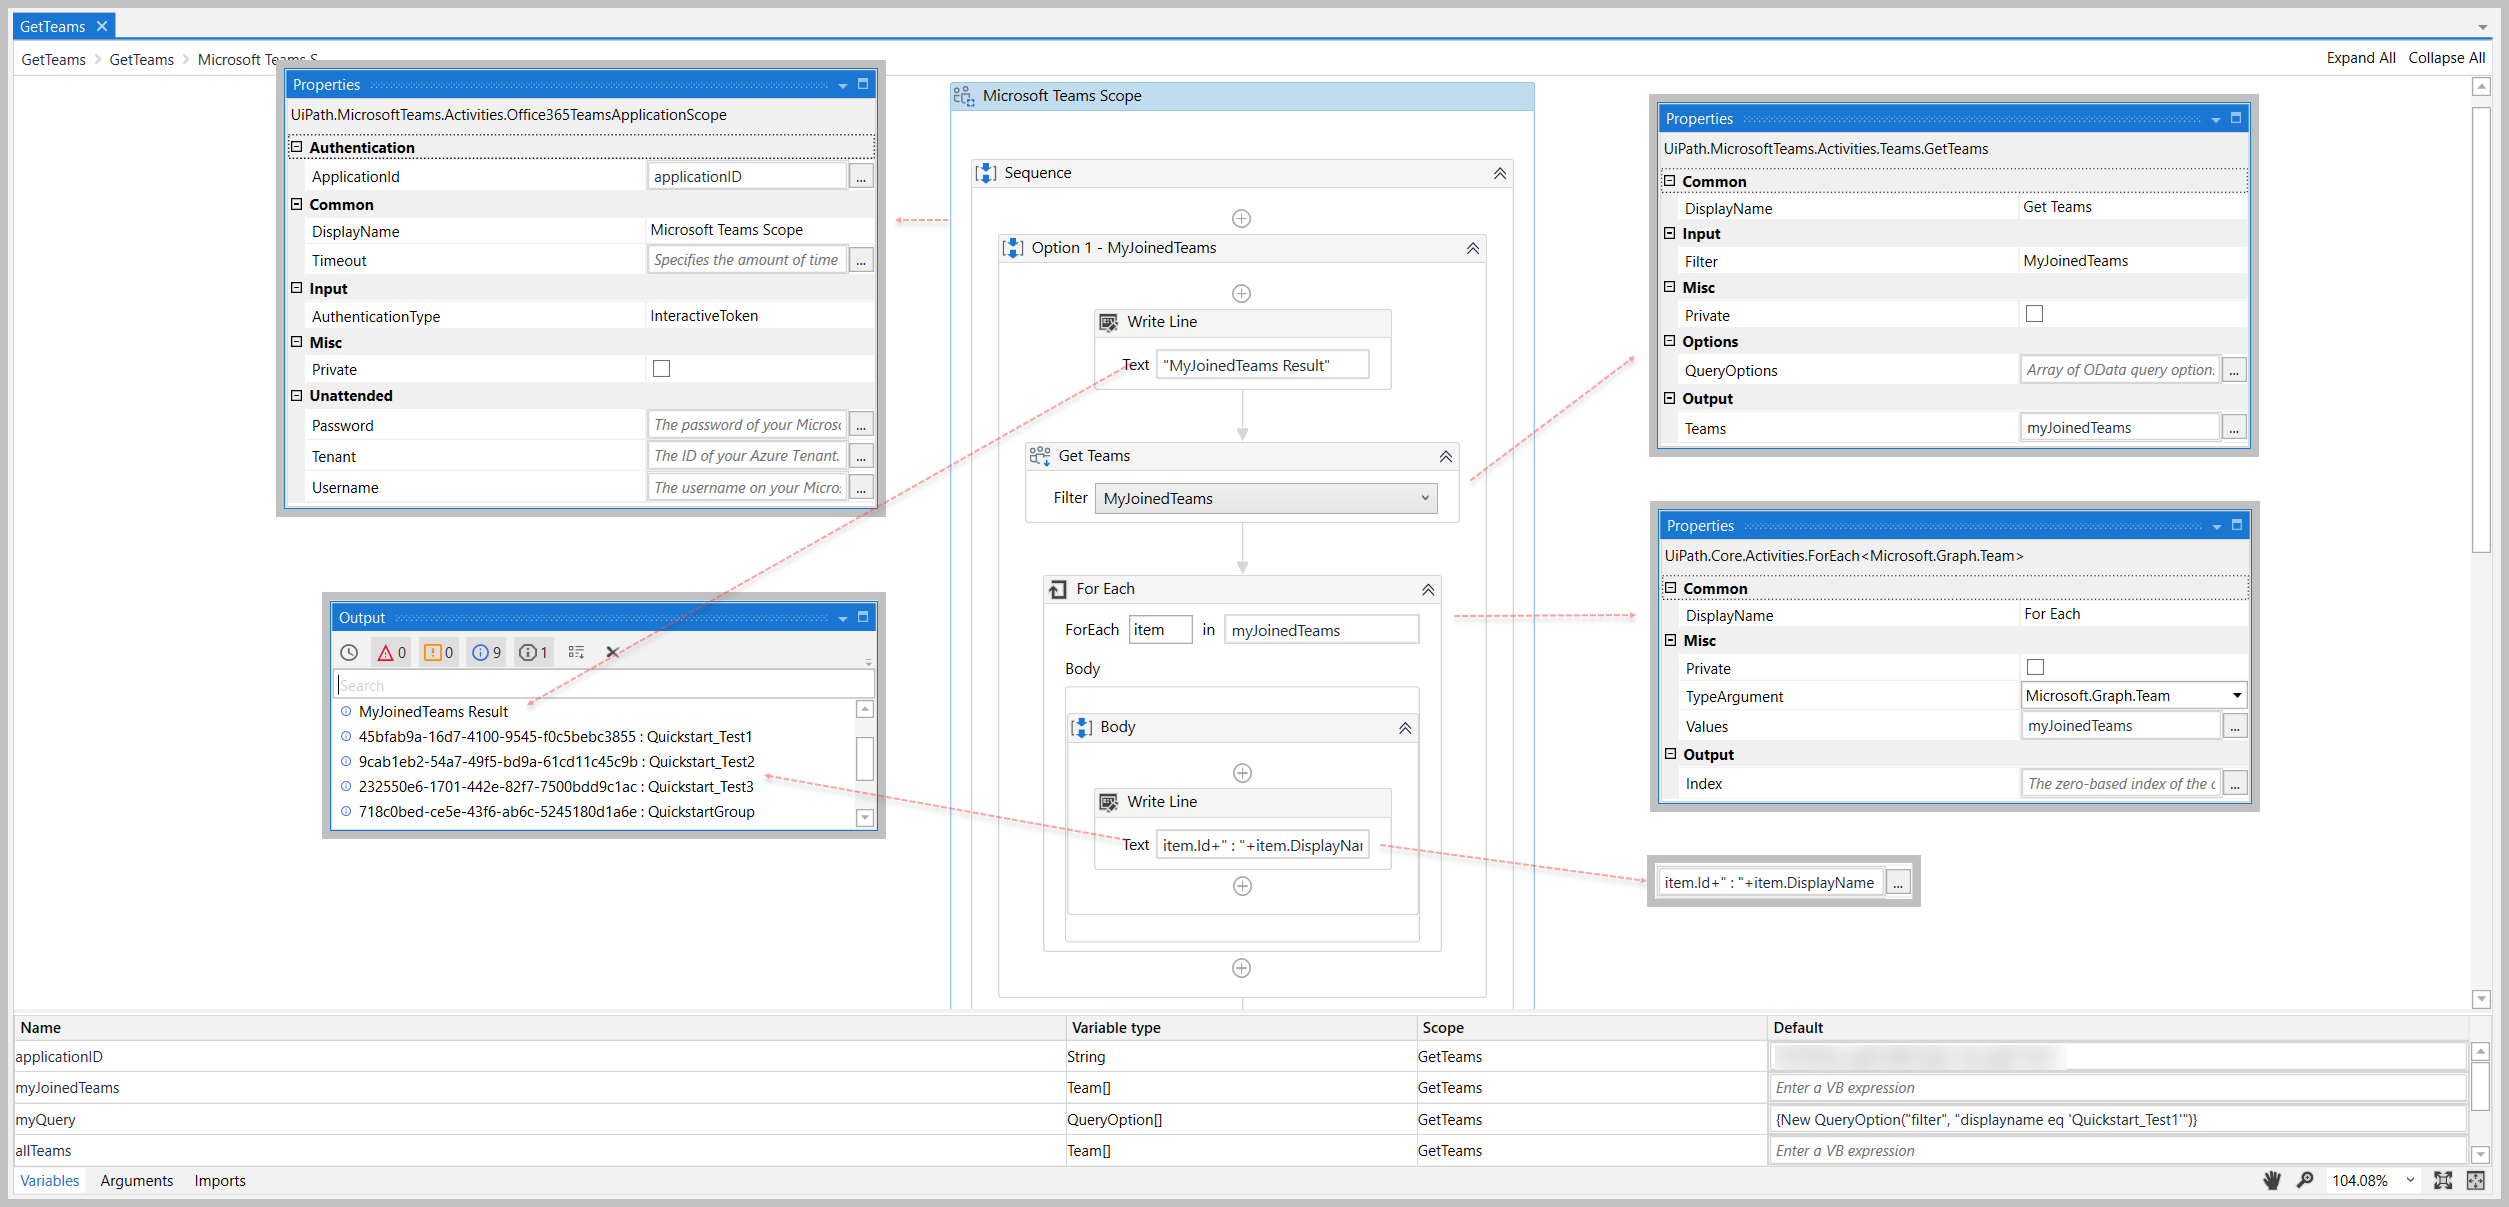The height and width of the screenshot is (1207, 2509).
Task: Collapse the Get Teams activity
Action: coord(1445,457)
